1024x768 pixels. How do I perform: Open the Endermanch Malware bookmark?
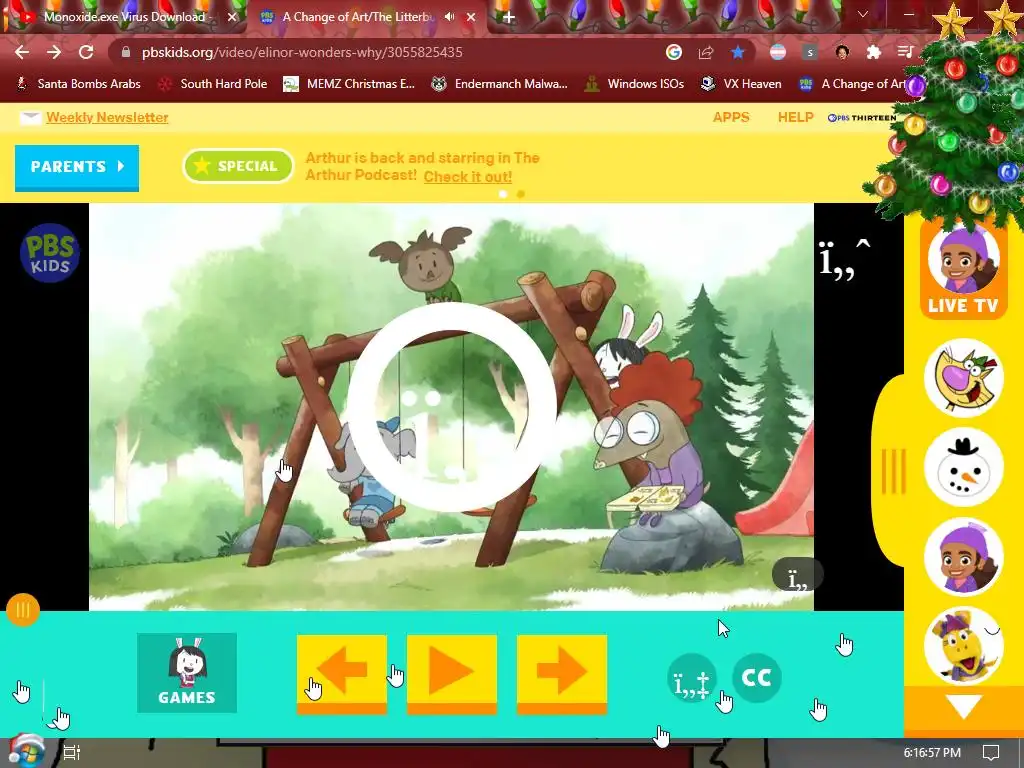click(x=499, y=84)
